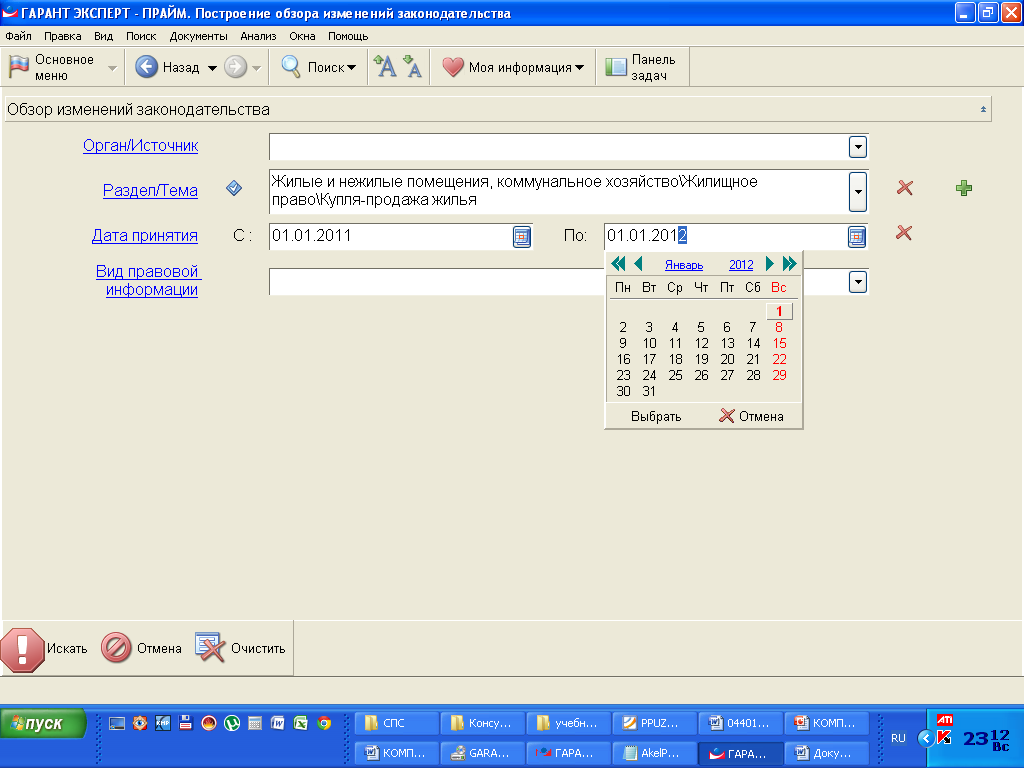
Task: Open Kaspersky tray icon
Action: [944, 738]
